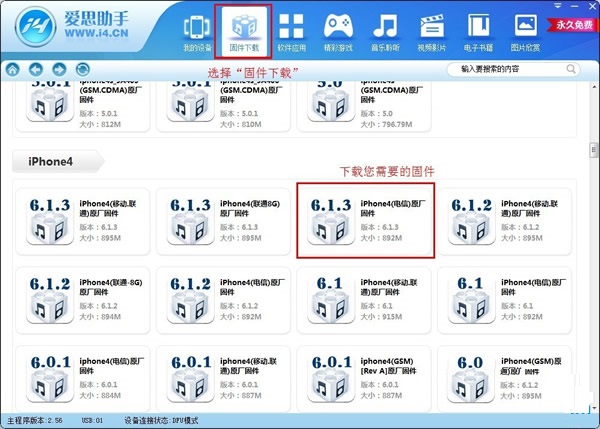Click the WWW.i4.CN website text
The image size is (600, 429).
[x=96, y=34]
